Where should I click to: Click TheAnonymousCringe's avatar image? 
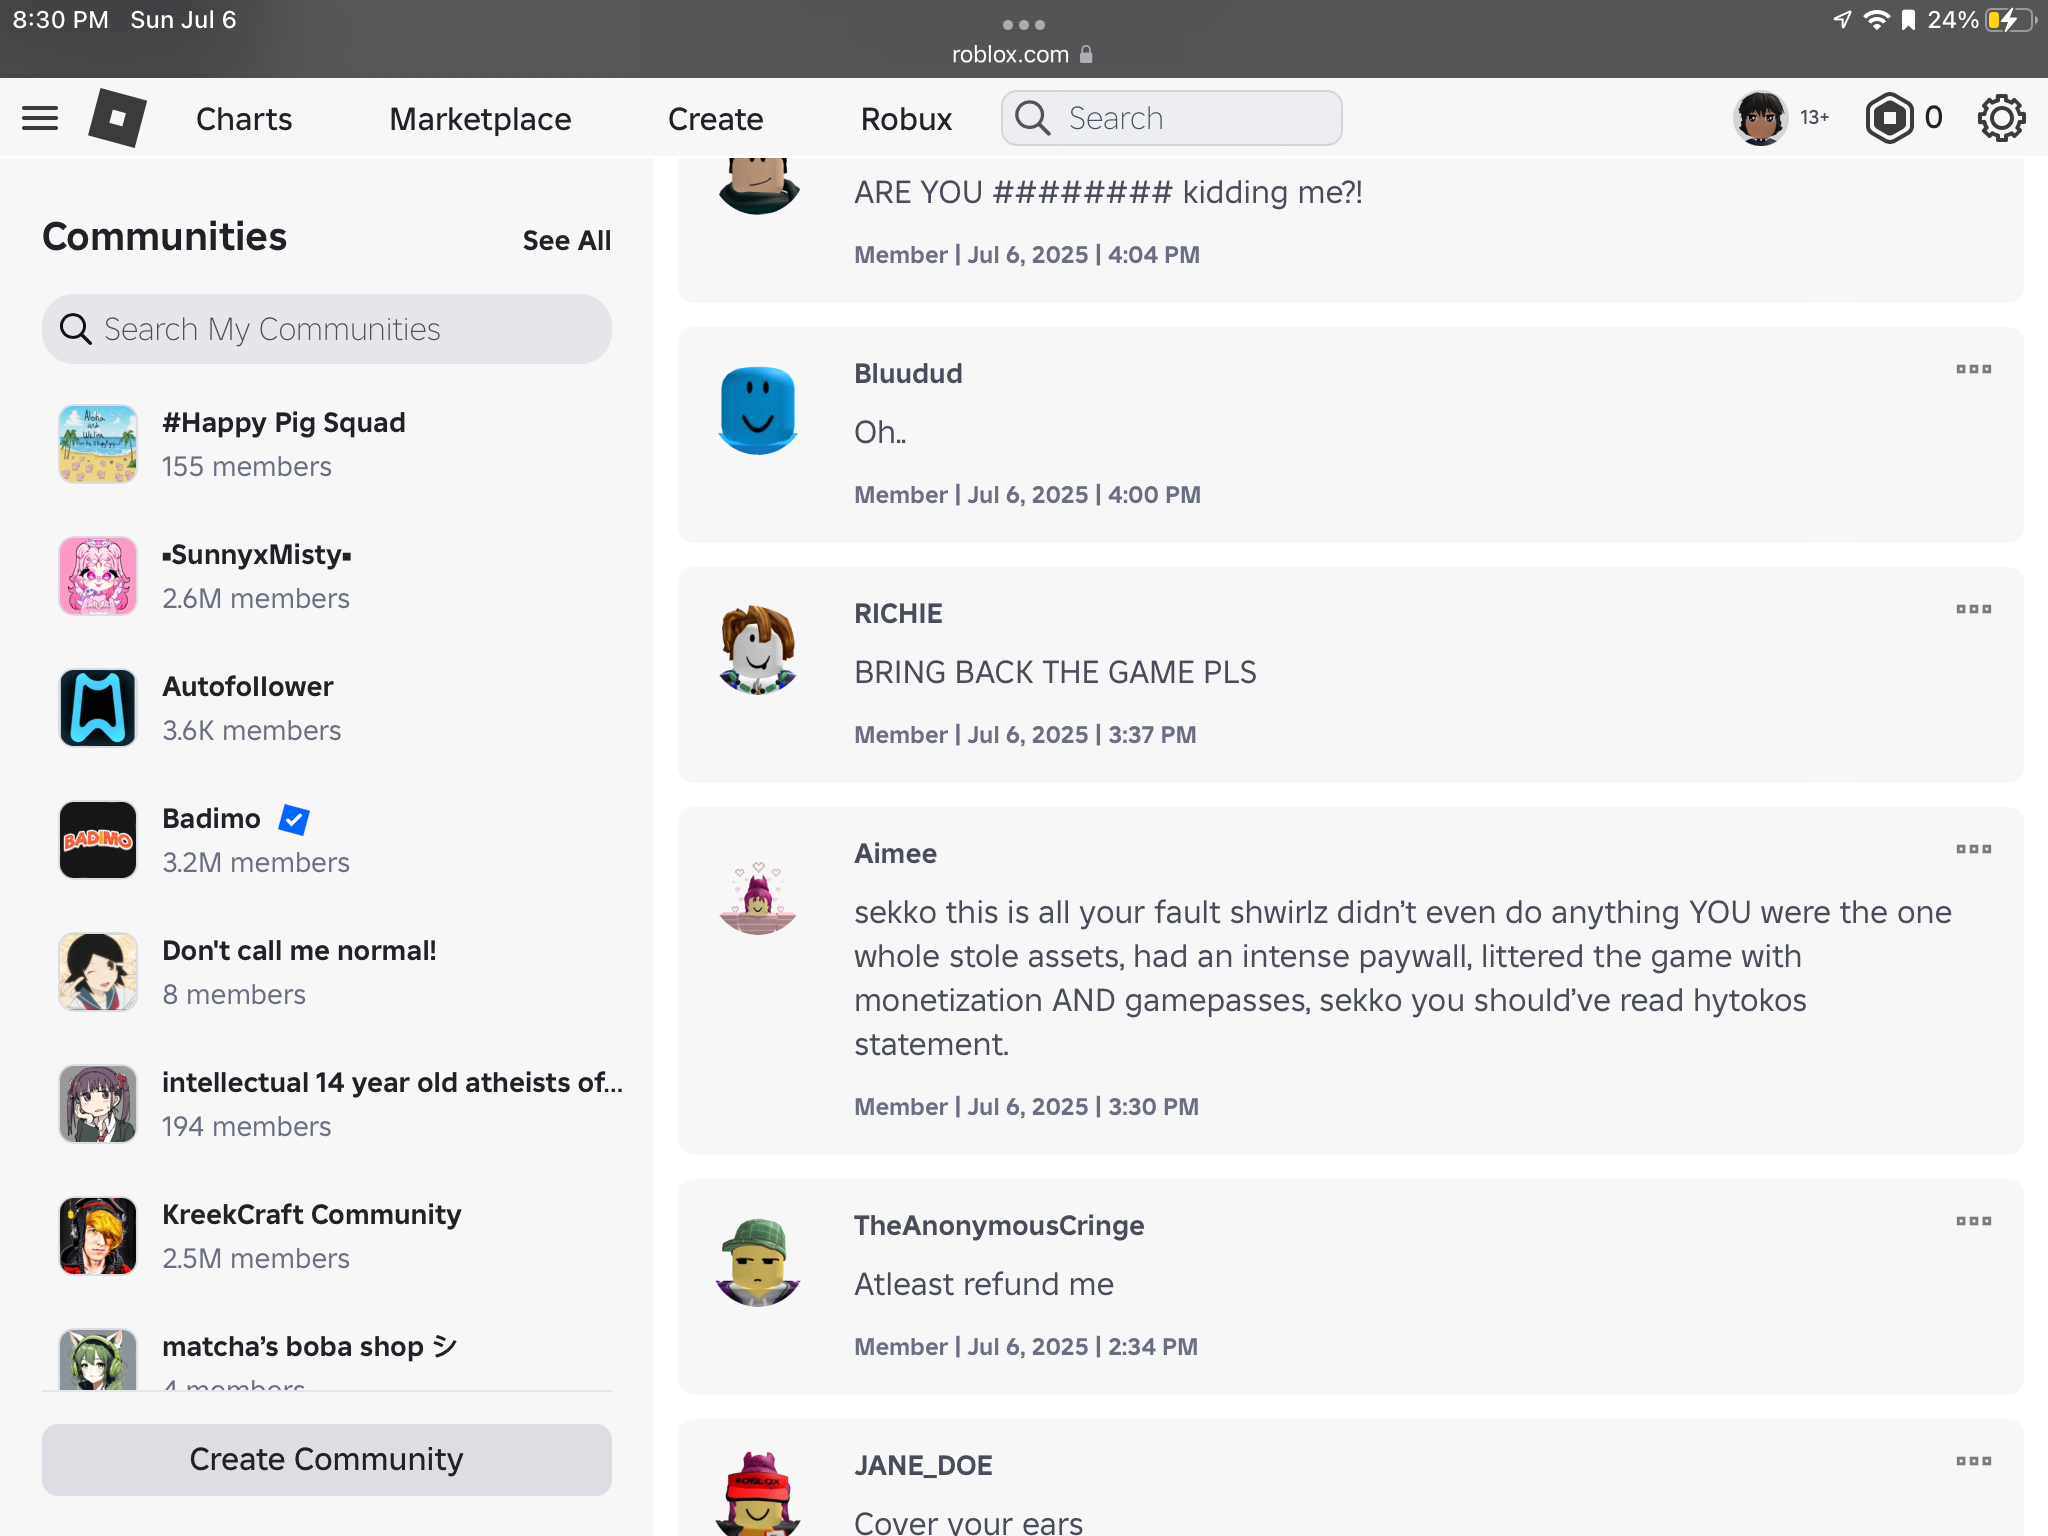(x=758, y=1262)
